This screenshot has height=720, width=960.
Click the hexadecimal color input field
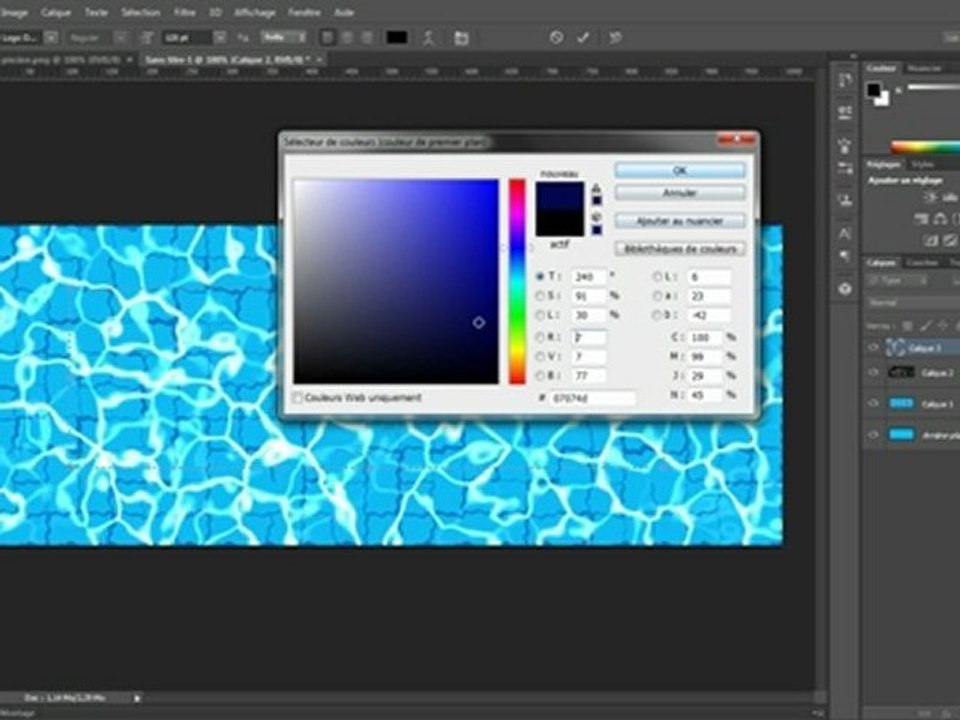coord(592,398)
